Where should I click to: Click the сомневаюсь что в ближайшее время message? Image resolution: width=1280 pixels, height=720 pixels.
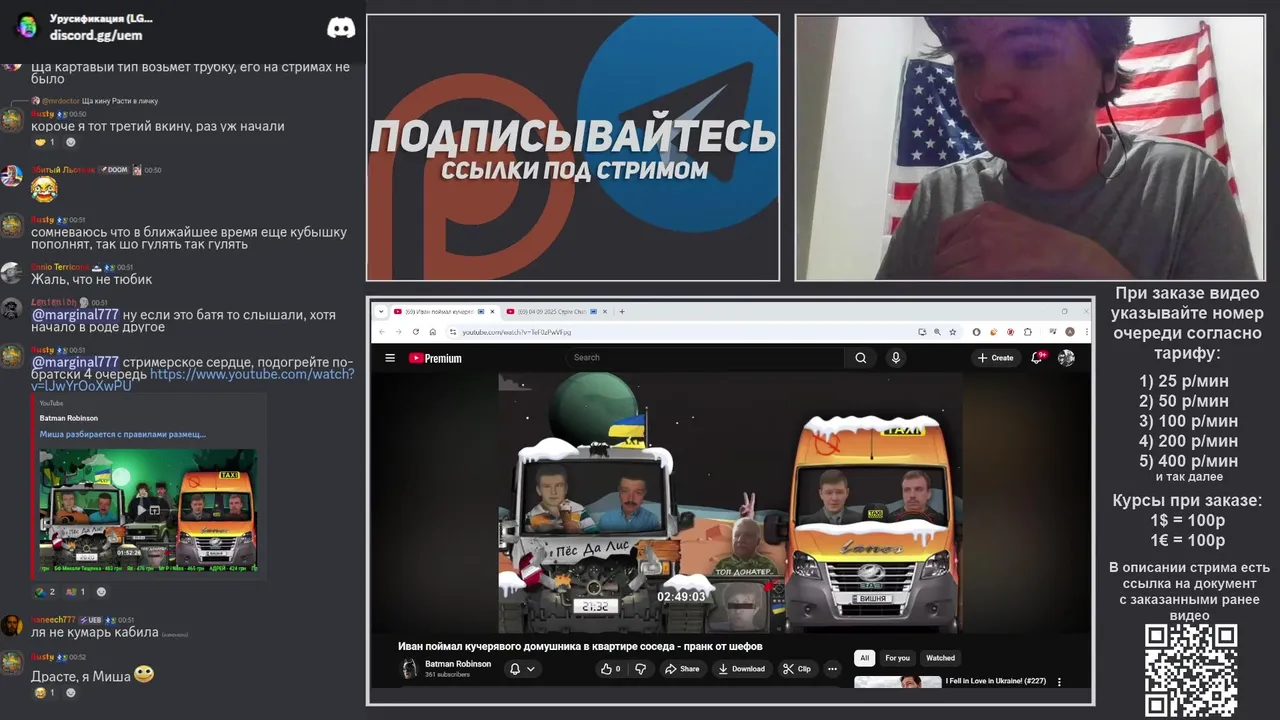point(189,238)
